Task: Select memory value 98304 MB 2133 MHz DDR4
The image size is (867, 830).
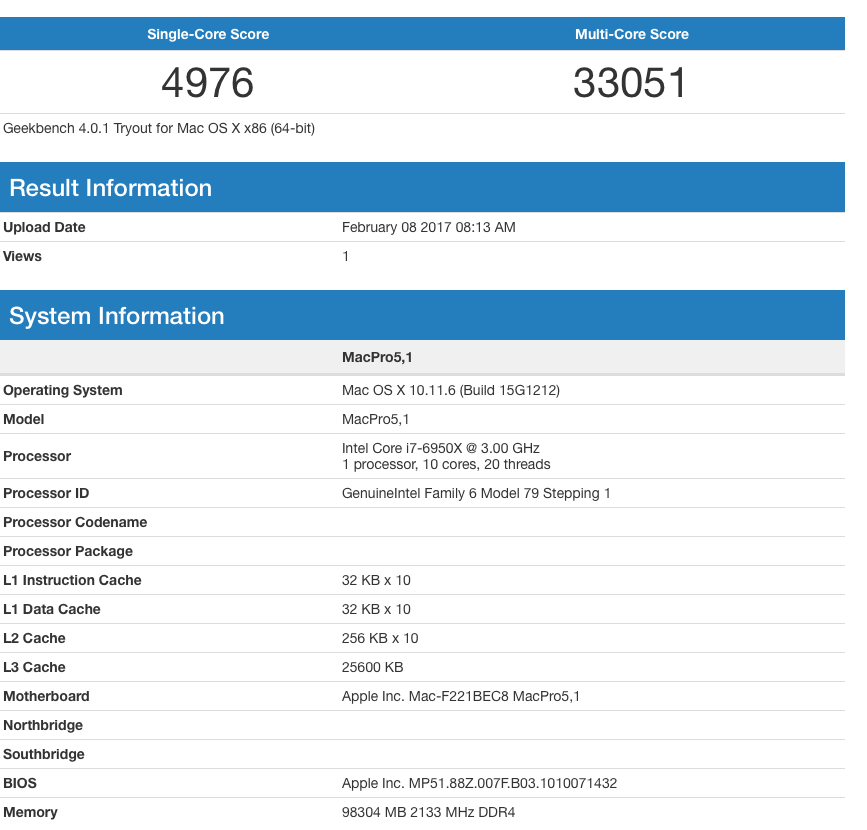Action: coord(429,812)
